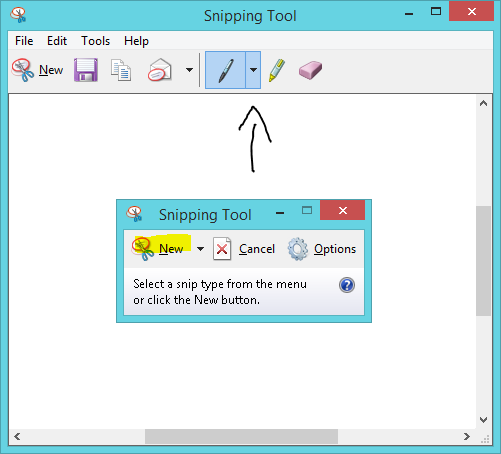Copy the snip using the copy icon
The width and height of the screenshot is (501, 454).
pyautogui.click(x=121, y=70)
